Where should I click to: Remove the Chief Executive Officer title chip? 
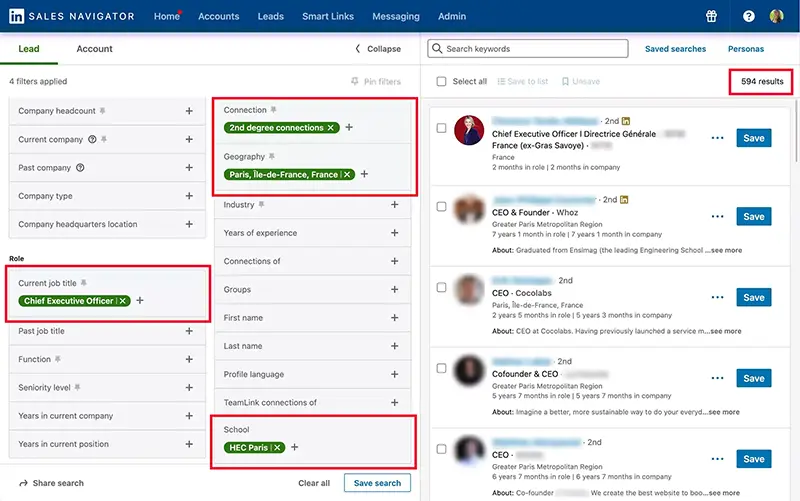pyautogui.click(x=122, y=301)
